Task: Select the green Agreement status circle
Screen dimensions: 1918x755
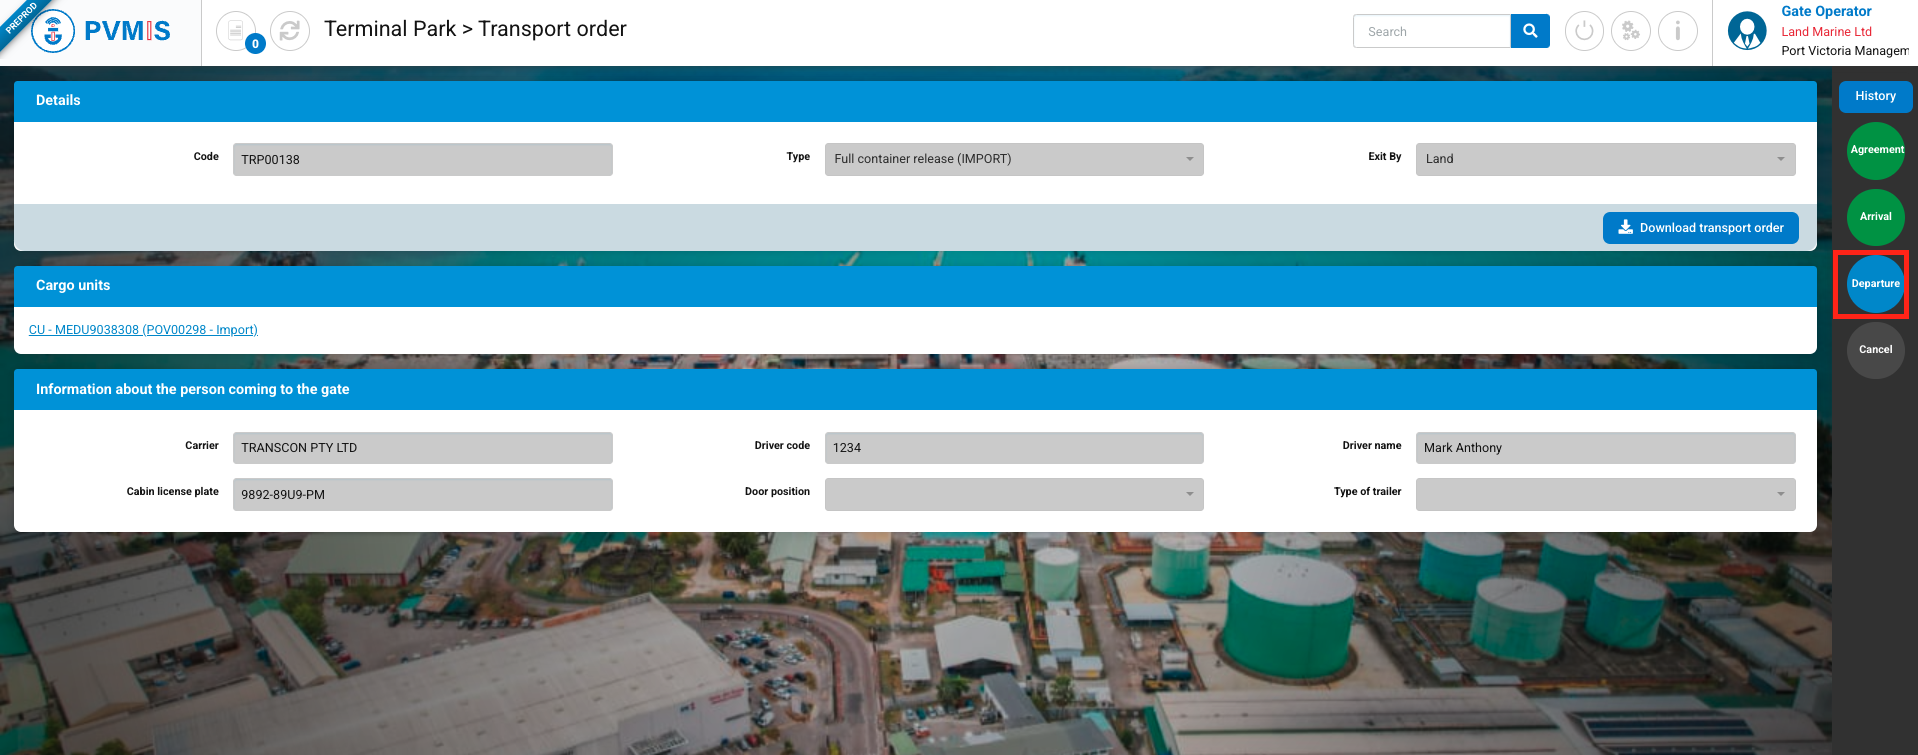Action: click(x=1875, y=150)
